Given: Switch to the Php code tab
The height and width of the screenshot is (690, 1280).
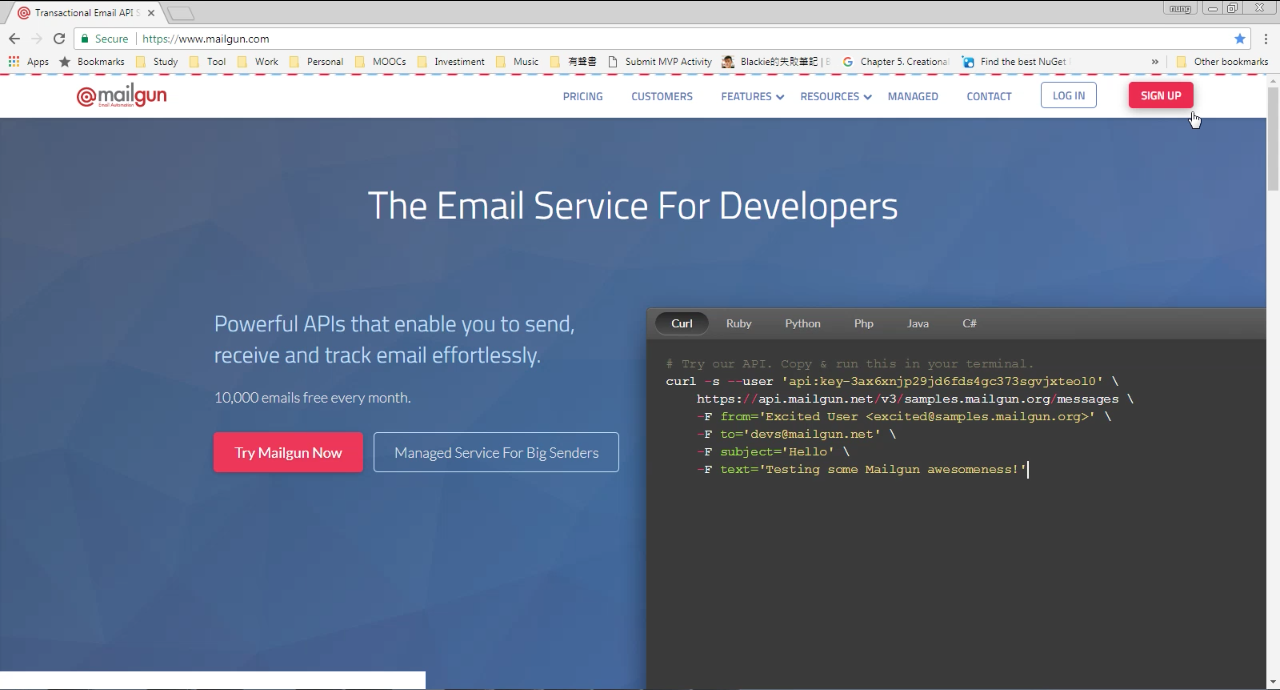Looking at the screenshot, I should coord(864,323).
